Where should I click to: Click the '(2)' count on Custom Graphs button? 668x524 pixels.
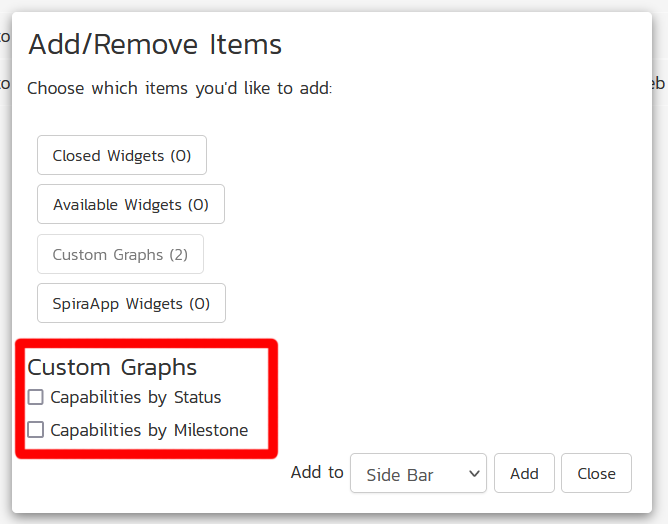(x=178, y=254)
